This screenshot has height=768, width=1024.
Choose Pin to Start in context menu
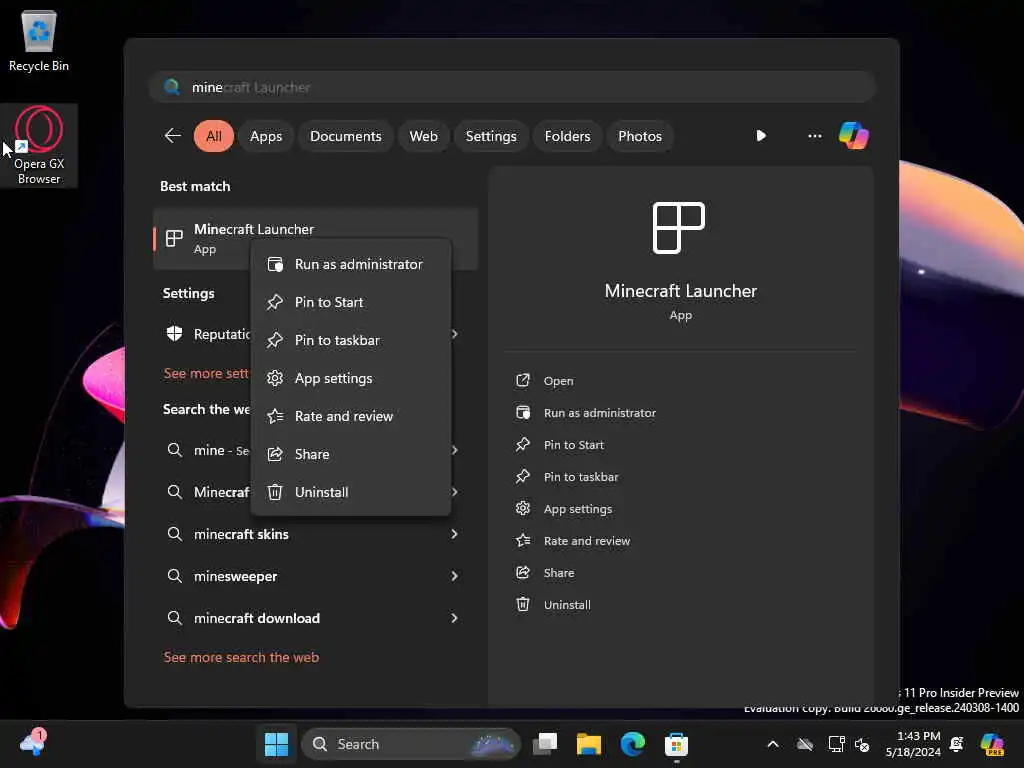click(x=351, y=302)
